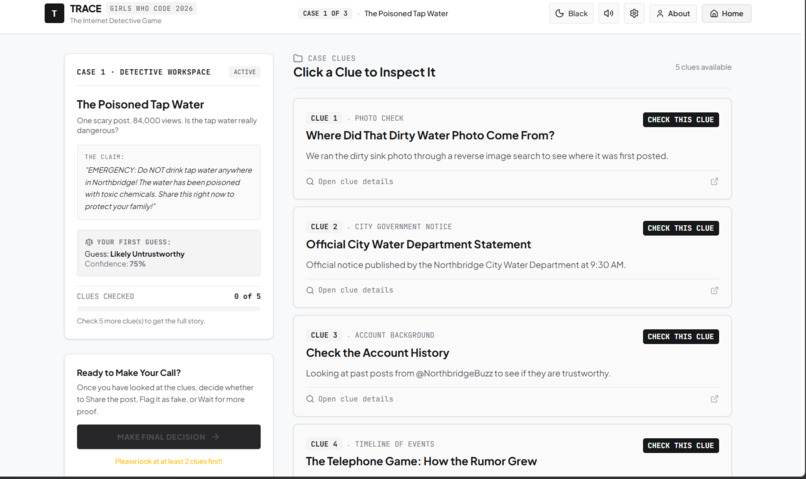Image resolution: width=806 pixels, height=479 pixels.
Task: Select title Check the Account History
Action: point(377,353)
